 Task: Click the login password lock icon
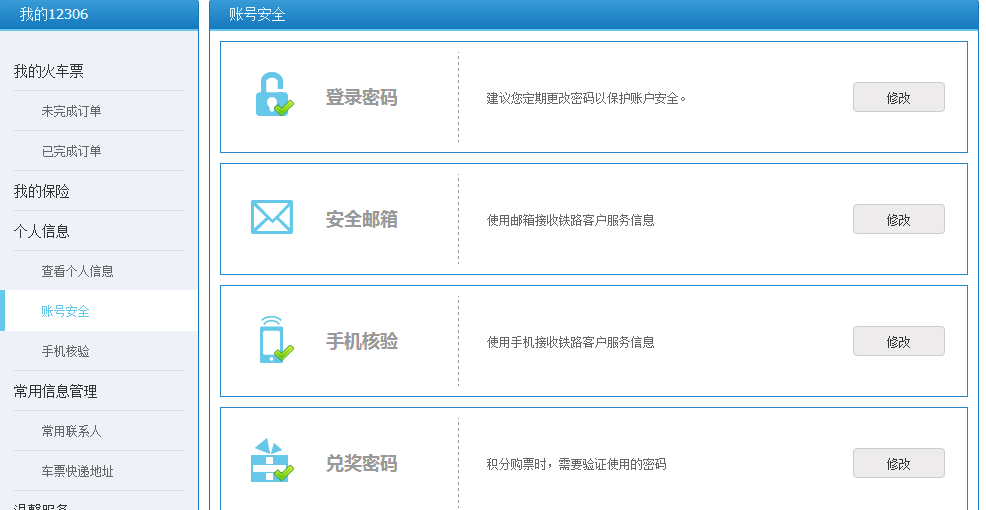click(x=274, y=95)
